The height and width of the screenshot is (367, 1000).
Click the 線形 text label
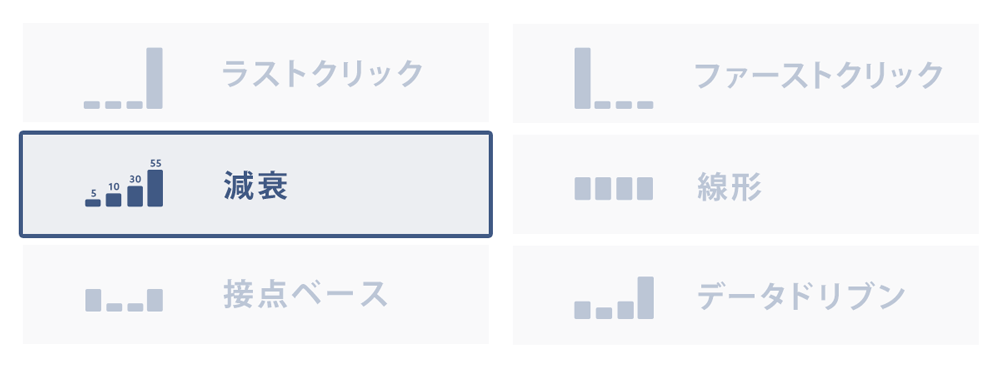point(729,188)
